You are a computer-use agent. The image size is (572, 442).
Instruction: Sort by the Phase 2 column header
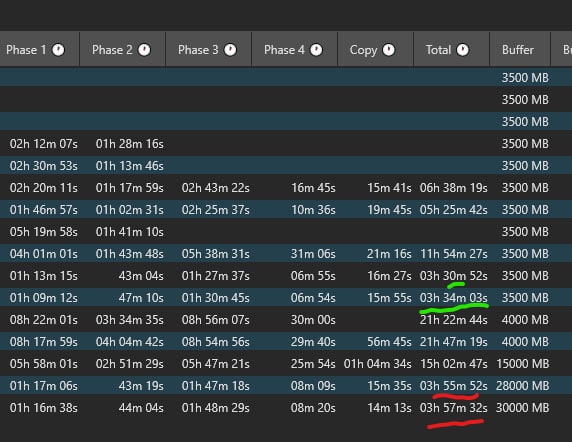tap(123, 49)
